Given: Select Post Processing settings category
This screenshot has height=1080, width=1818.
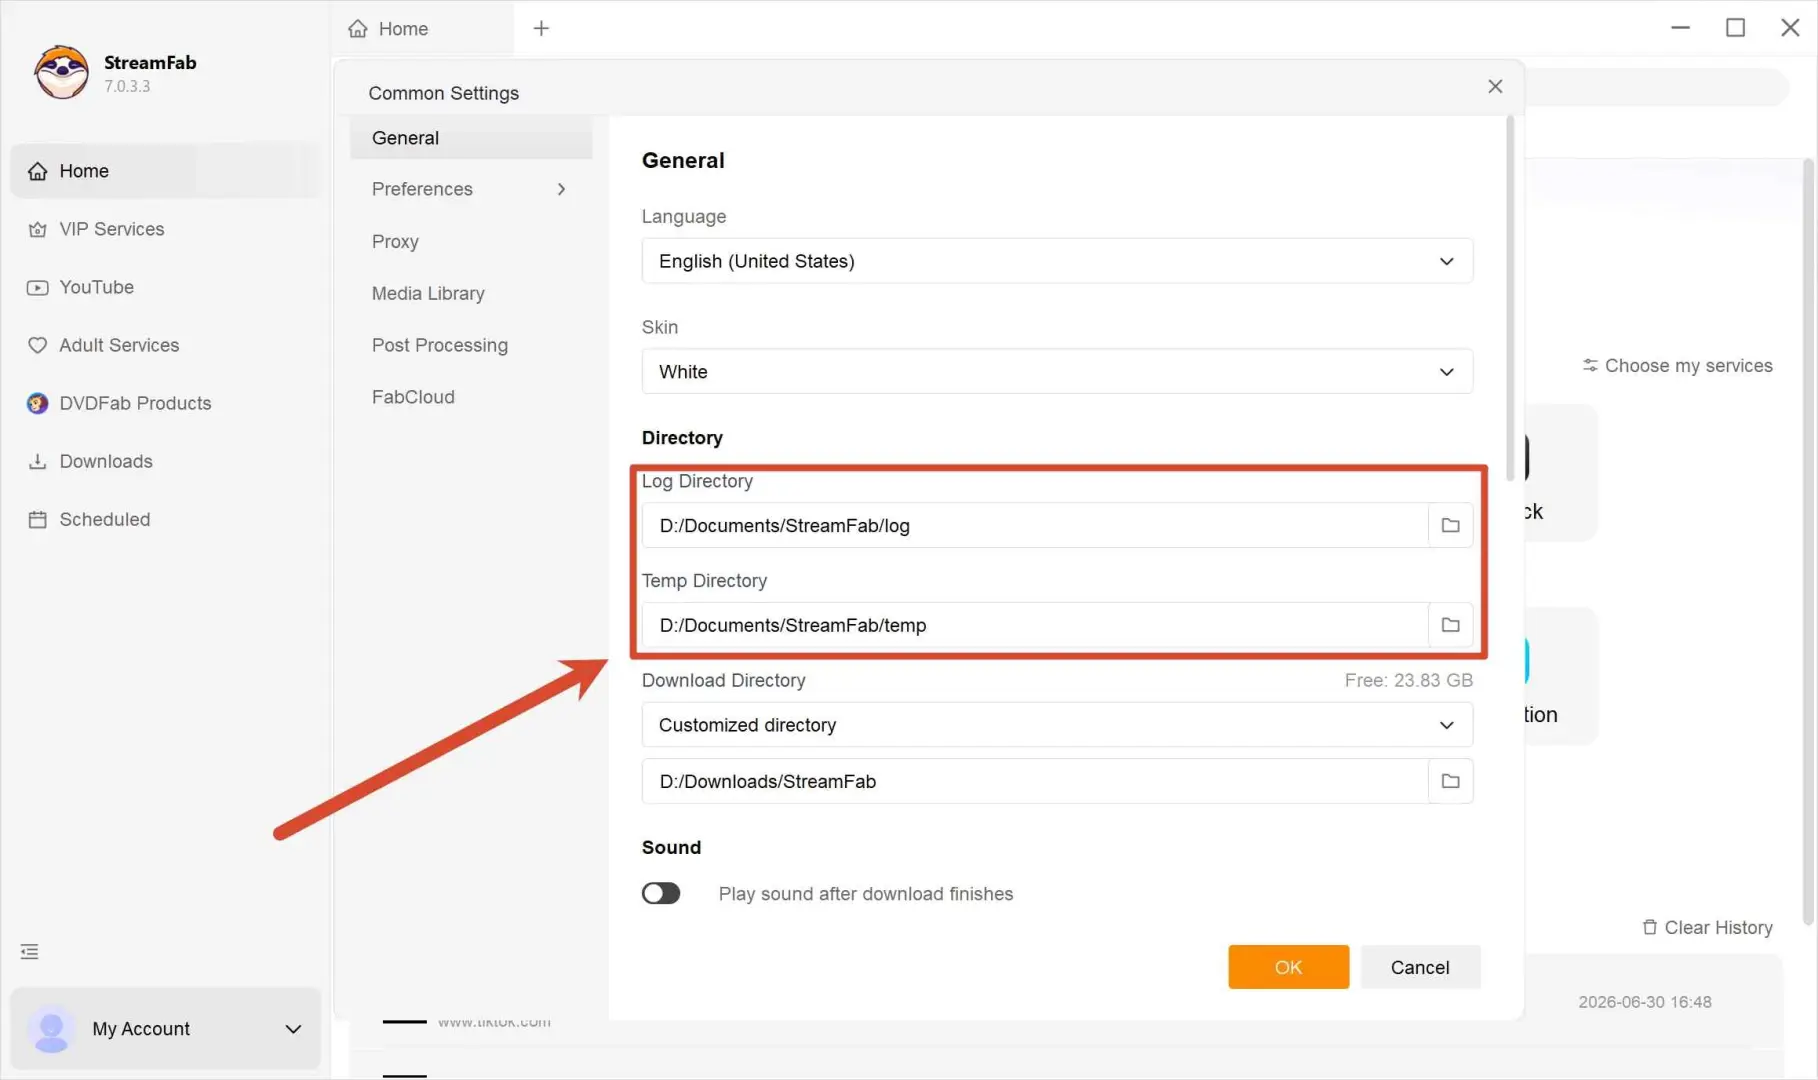Looking at the screenshot, I should click(471, 345).
